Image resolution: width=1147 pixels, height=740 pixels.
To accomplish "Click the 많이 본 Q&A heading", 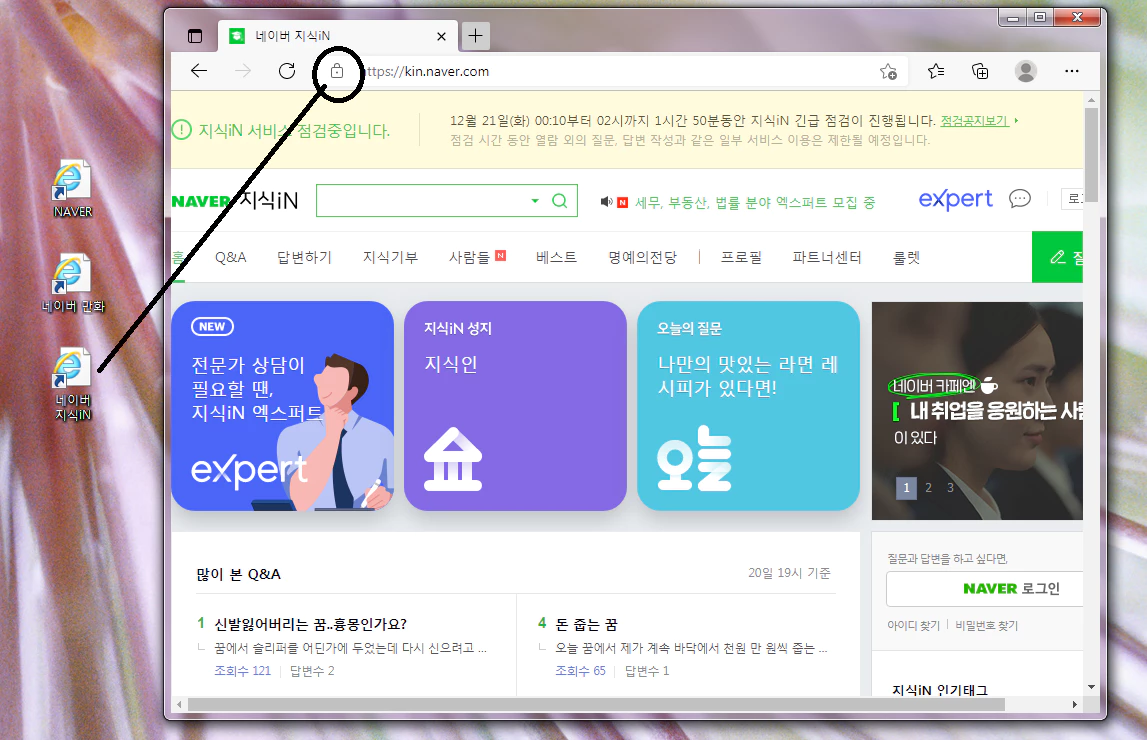I will pos(238,574).
